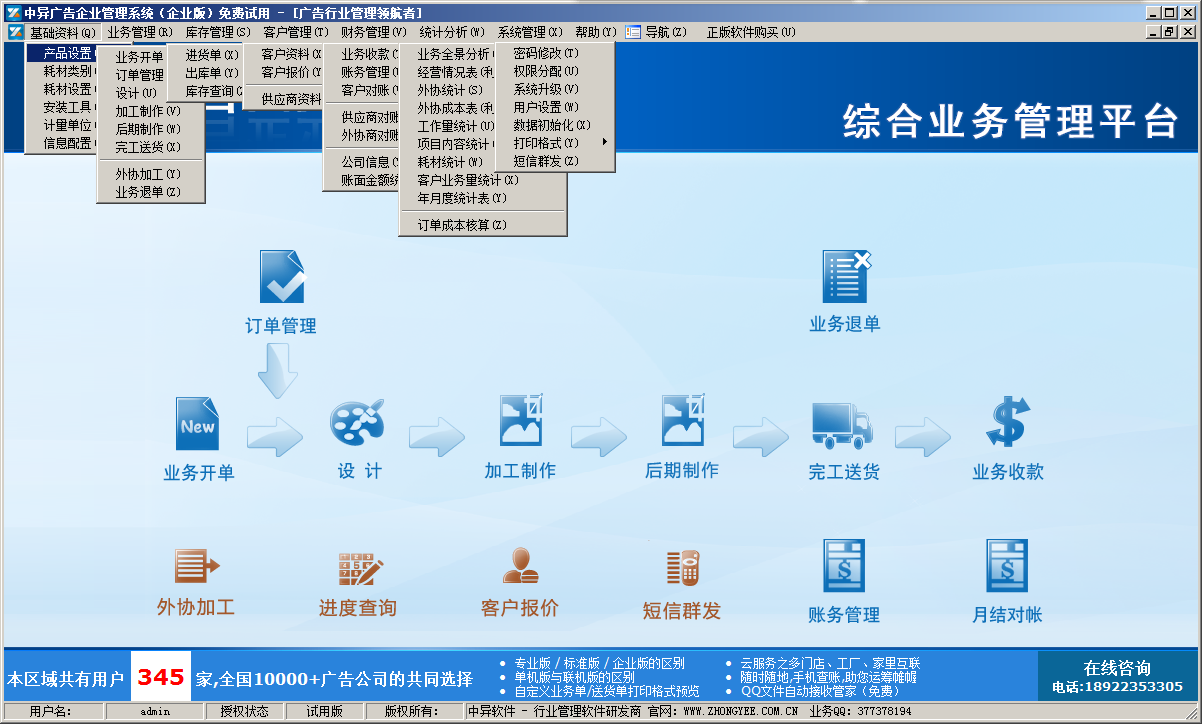The height and width of the screenshot is (724, 1202).
Task: Click the 在线咨询 panel at bottom right
Action: tap(1120, 673)
